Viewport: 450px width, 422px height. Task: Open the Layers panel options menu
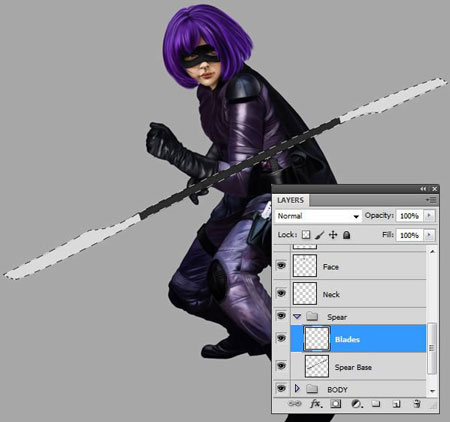coord(432,200)
